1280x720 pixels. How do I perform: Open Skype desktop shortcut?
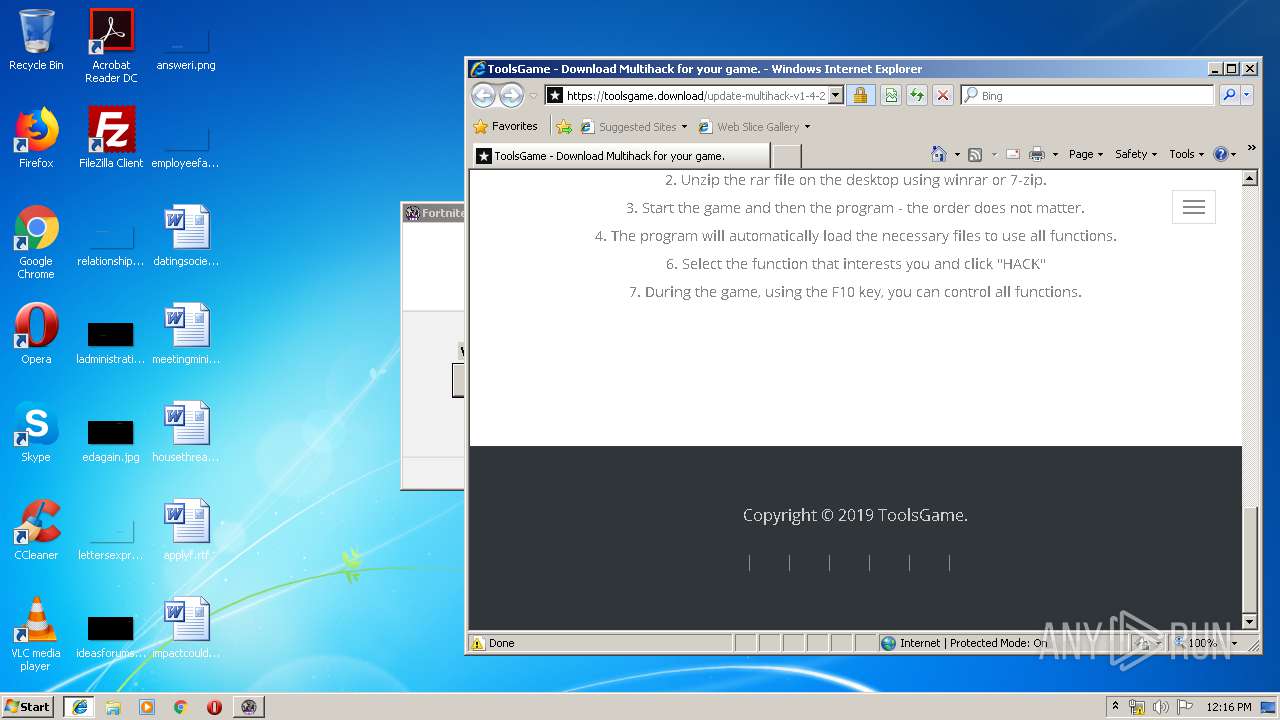[36, 432]
